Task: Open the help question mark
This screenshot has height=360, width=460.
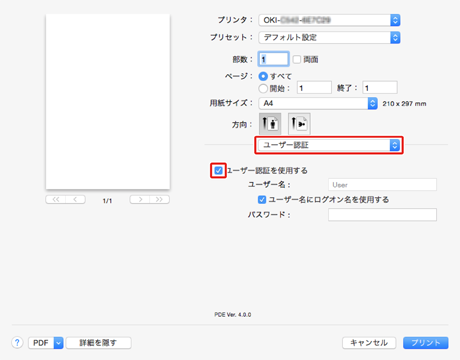Action: point(17,342)
